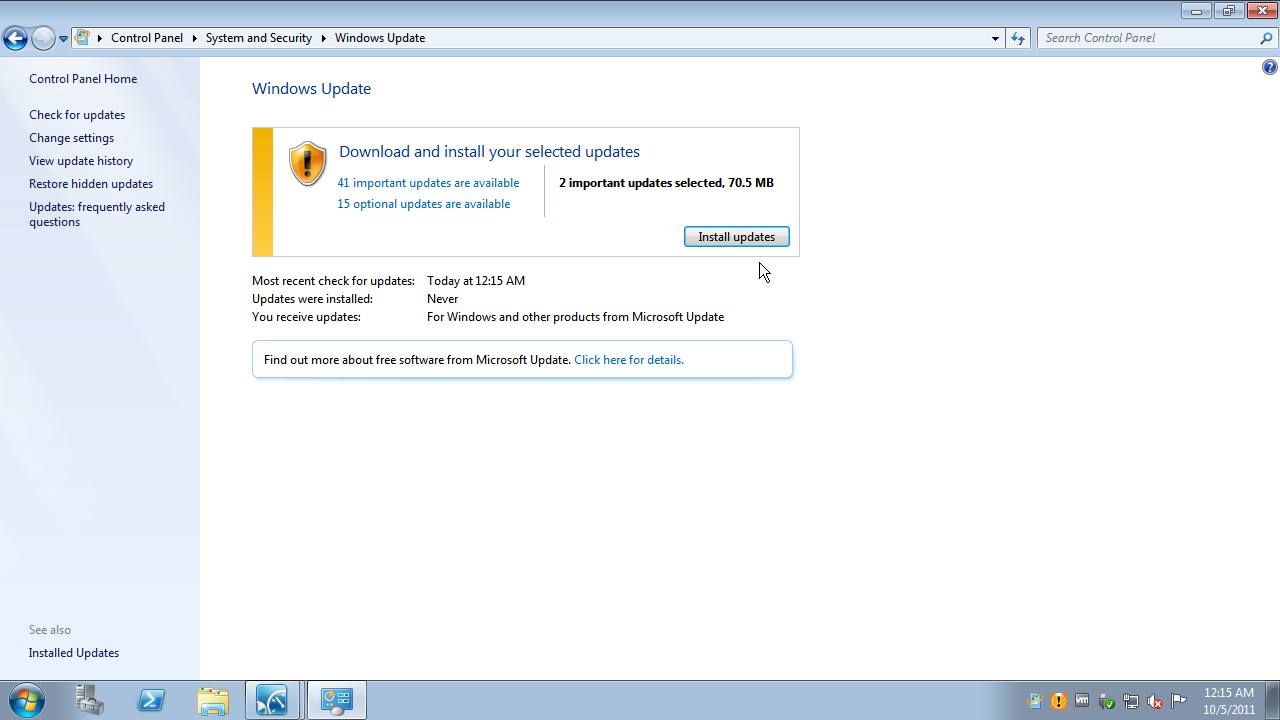1280x720 pixels.
Task: Click the Windows Update breadcrumb segment
Action: click(x=380, y=38)
